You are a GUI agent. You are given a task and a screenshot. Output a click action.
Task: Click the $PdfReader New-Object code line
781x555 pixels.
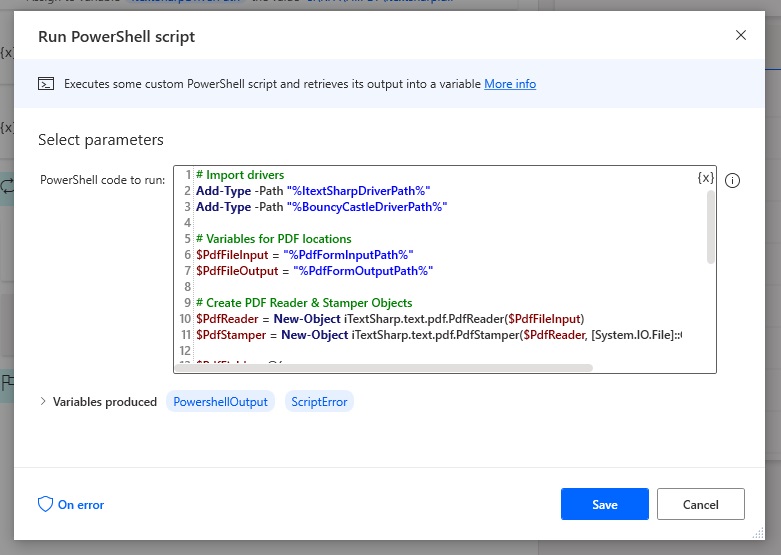pyautogui.click(x=390, y=319)
